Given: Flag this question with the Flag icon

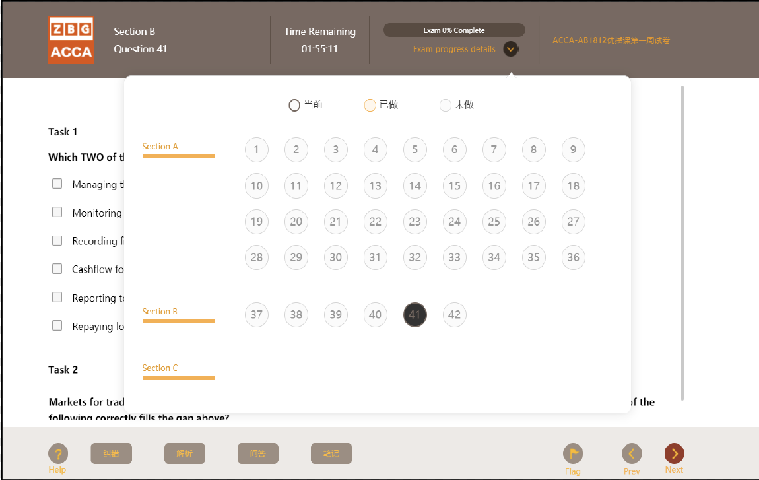Looking at the screenshot, I should coord(573,453).
